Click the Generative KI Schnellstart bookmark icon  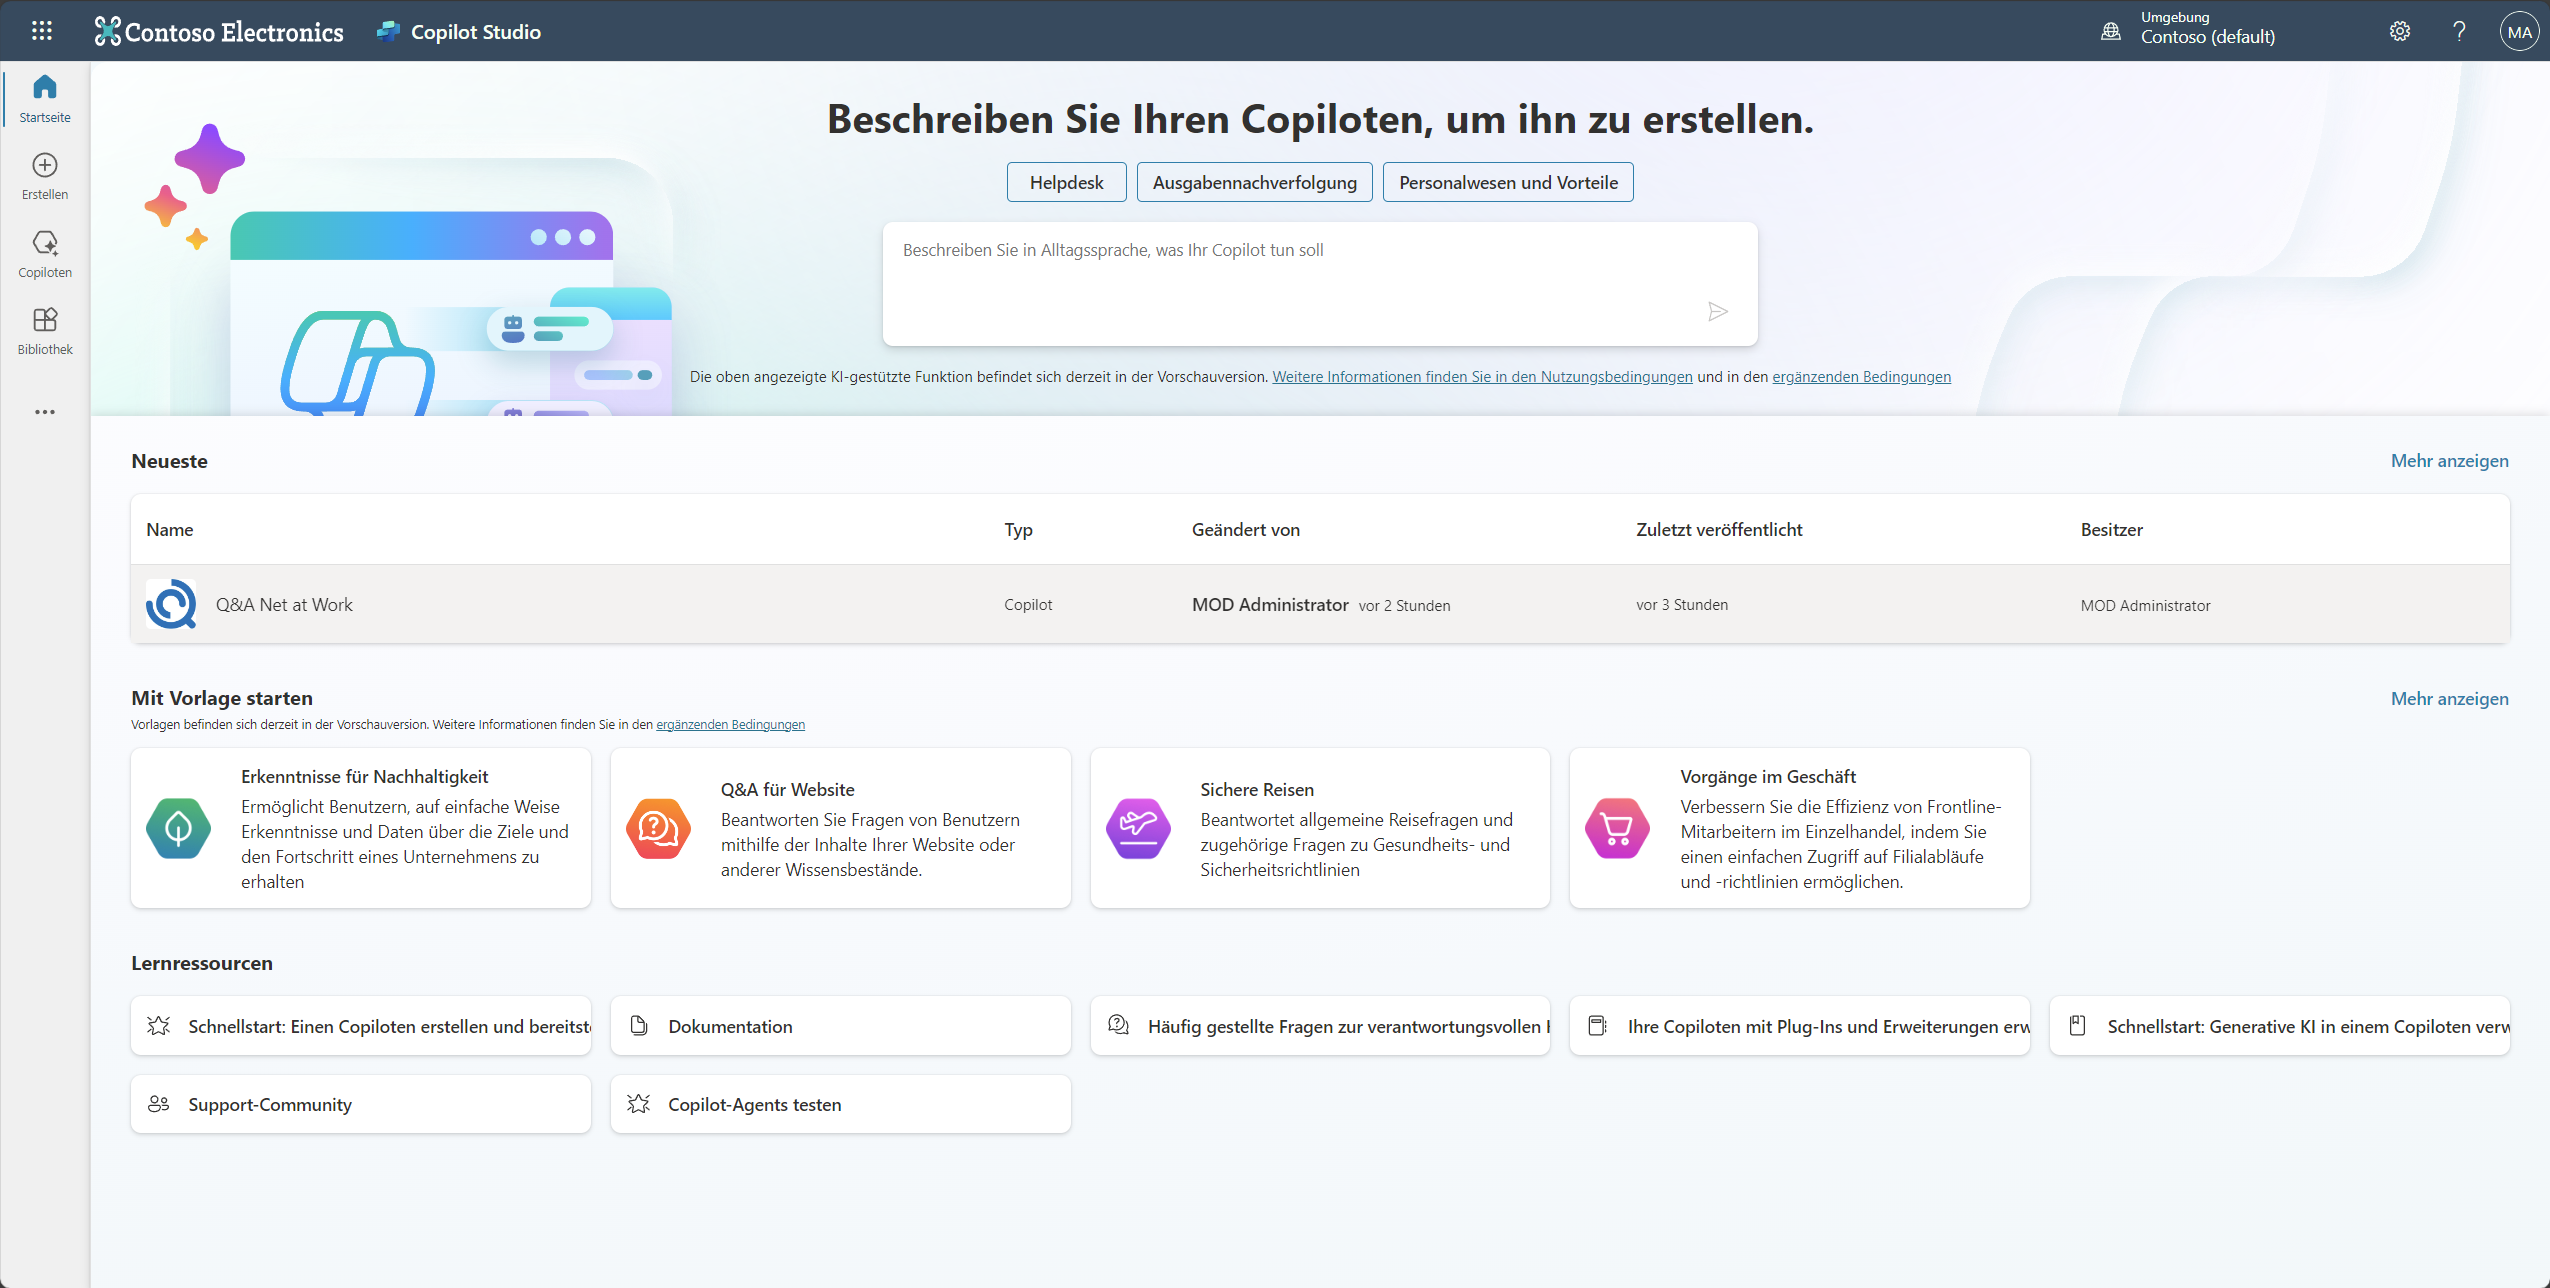click(2078, 1026)
